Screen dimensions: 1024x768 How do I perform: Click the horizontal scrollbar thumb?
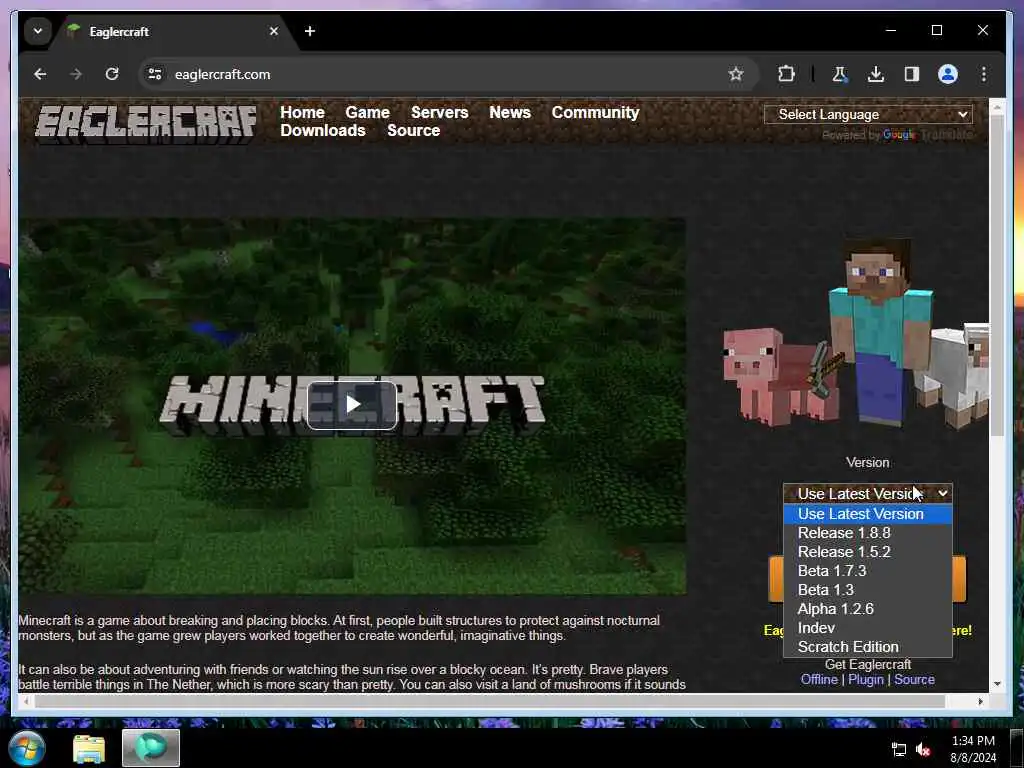point(489,701)
